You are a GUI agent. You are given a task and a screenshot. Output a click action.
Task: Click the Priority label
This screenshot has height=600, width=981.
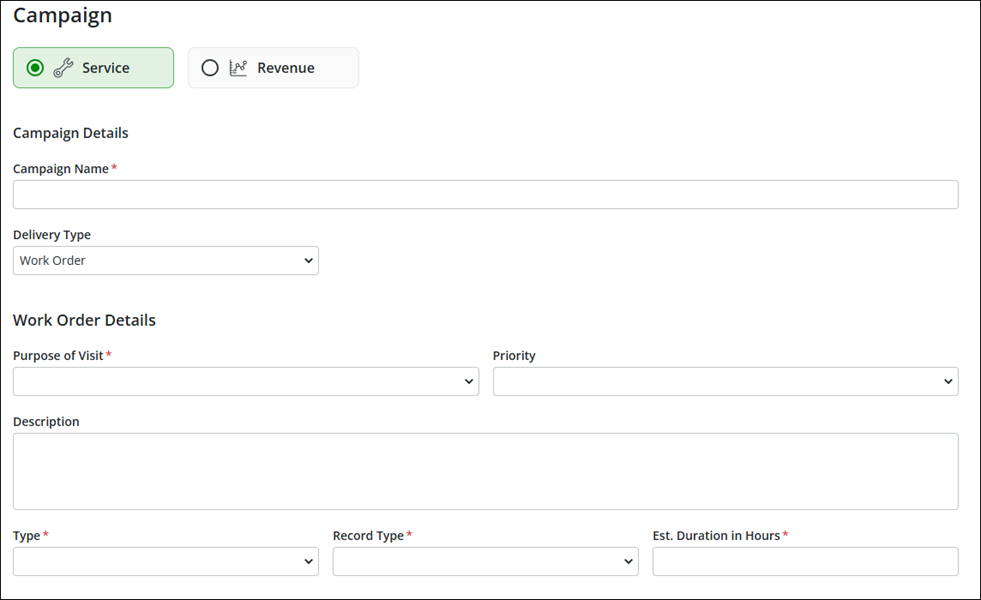pyautogui.click(x=514, y=355)
